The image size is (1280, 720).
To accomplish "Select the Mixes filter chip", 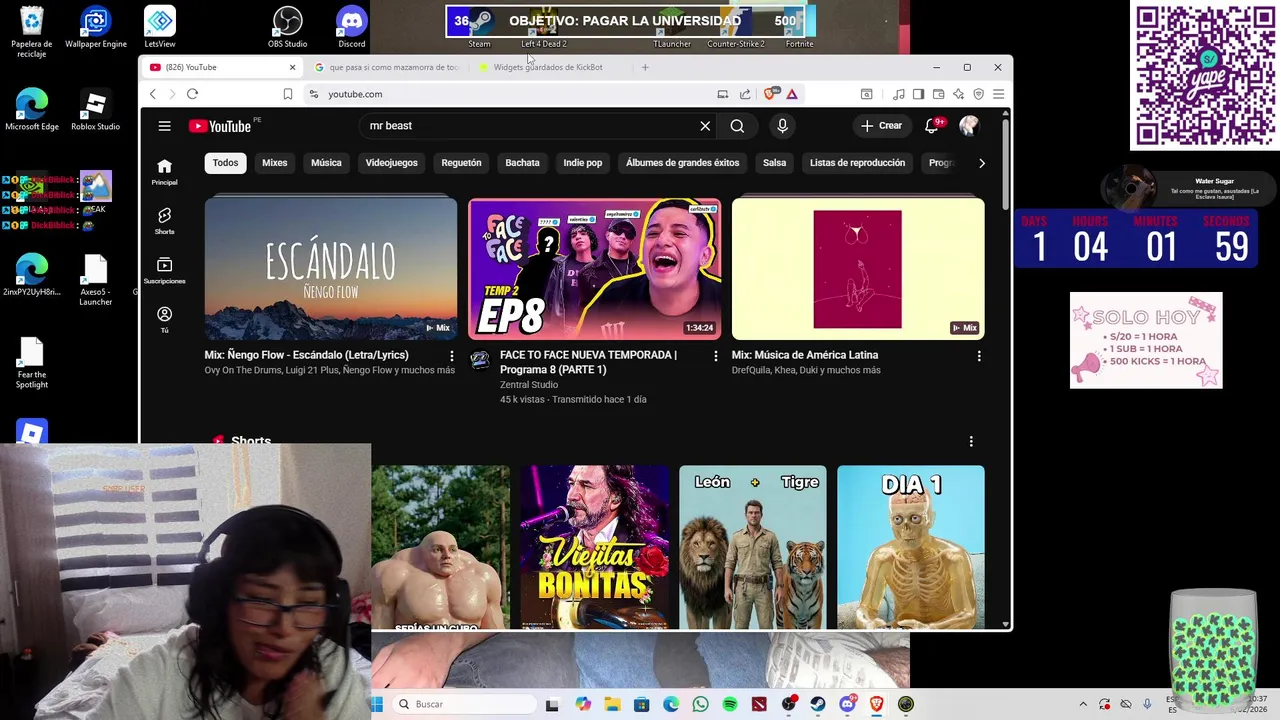I will pyautogui.click(x=274, y=163).
